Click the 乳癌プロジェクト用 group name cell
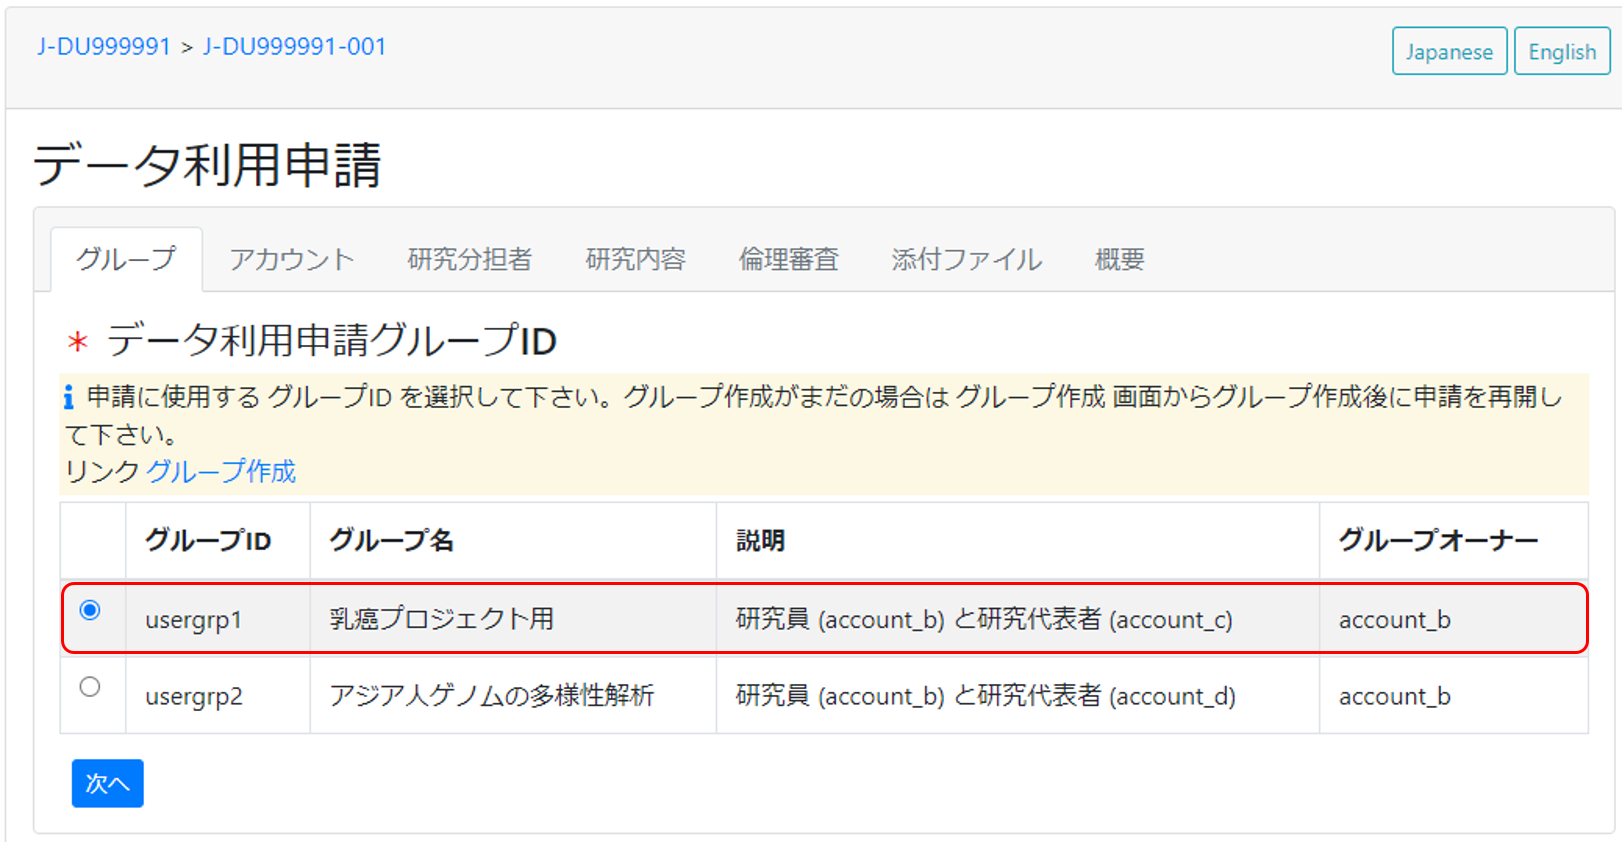 [441, 619]
